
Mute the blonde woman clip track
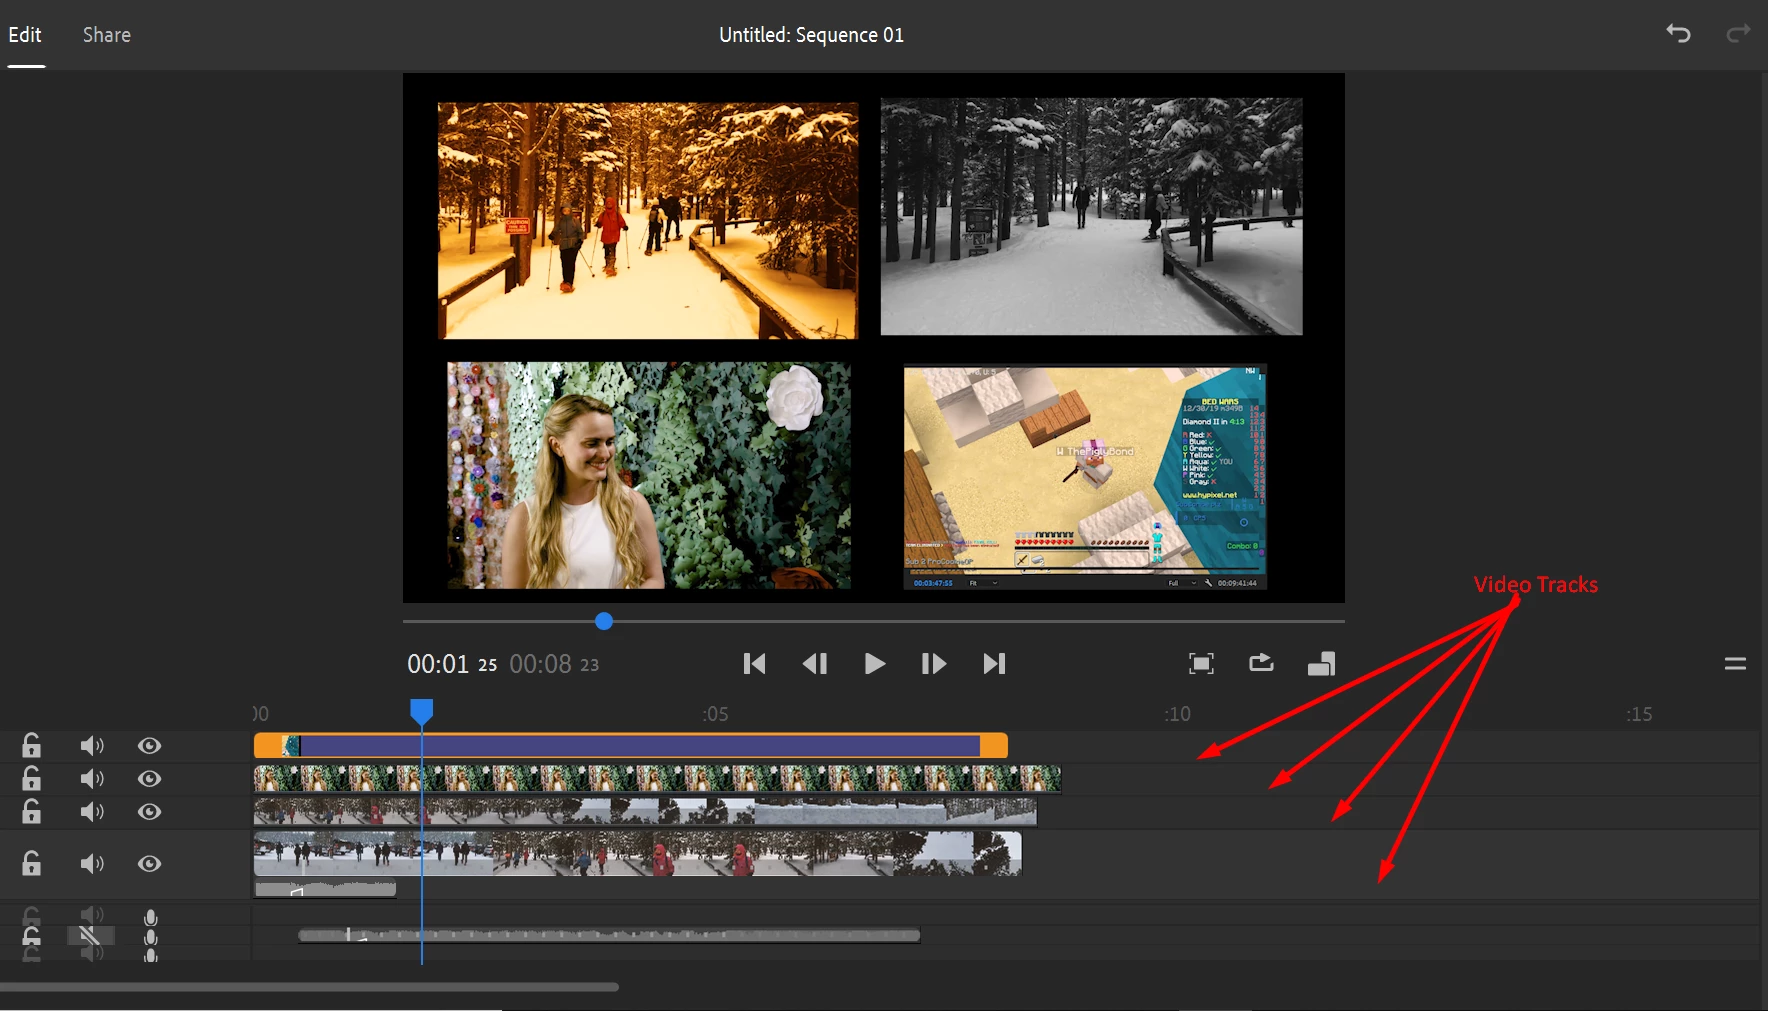coord(92,779)
